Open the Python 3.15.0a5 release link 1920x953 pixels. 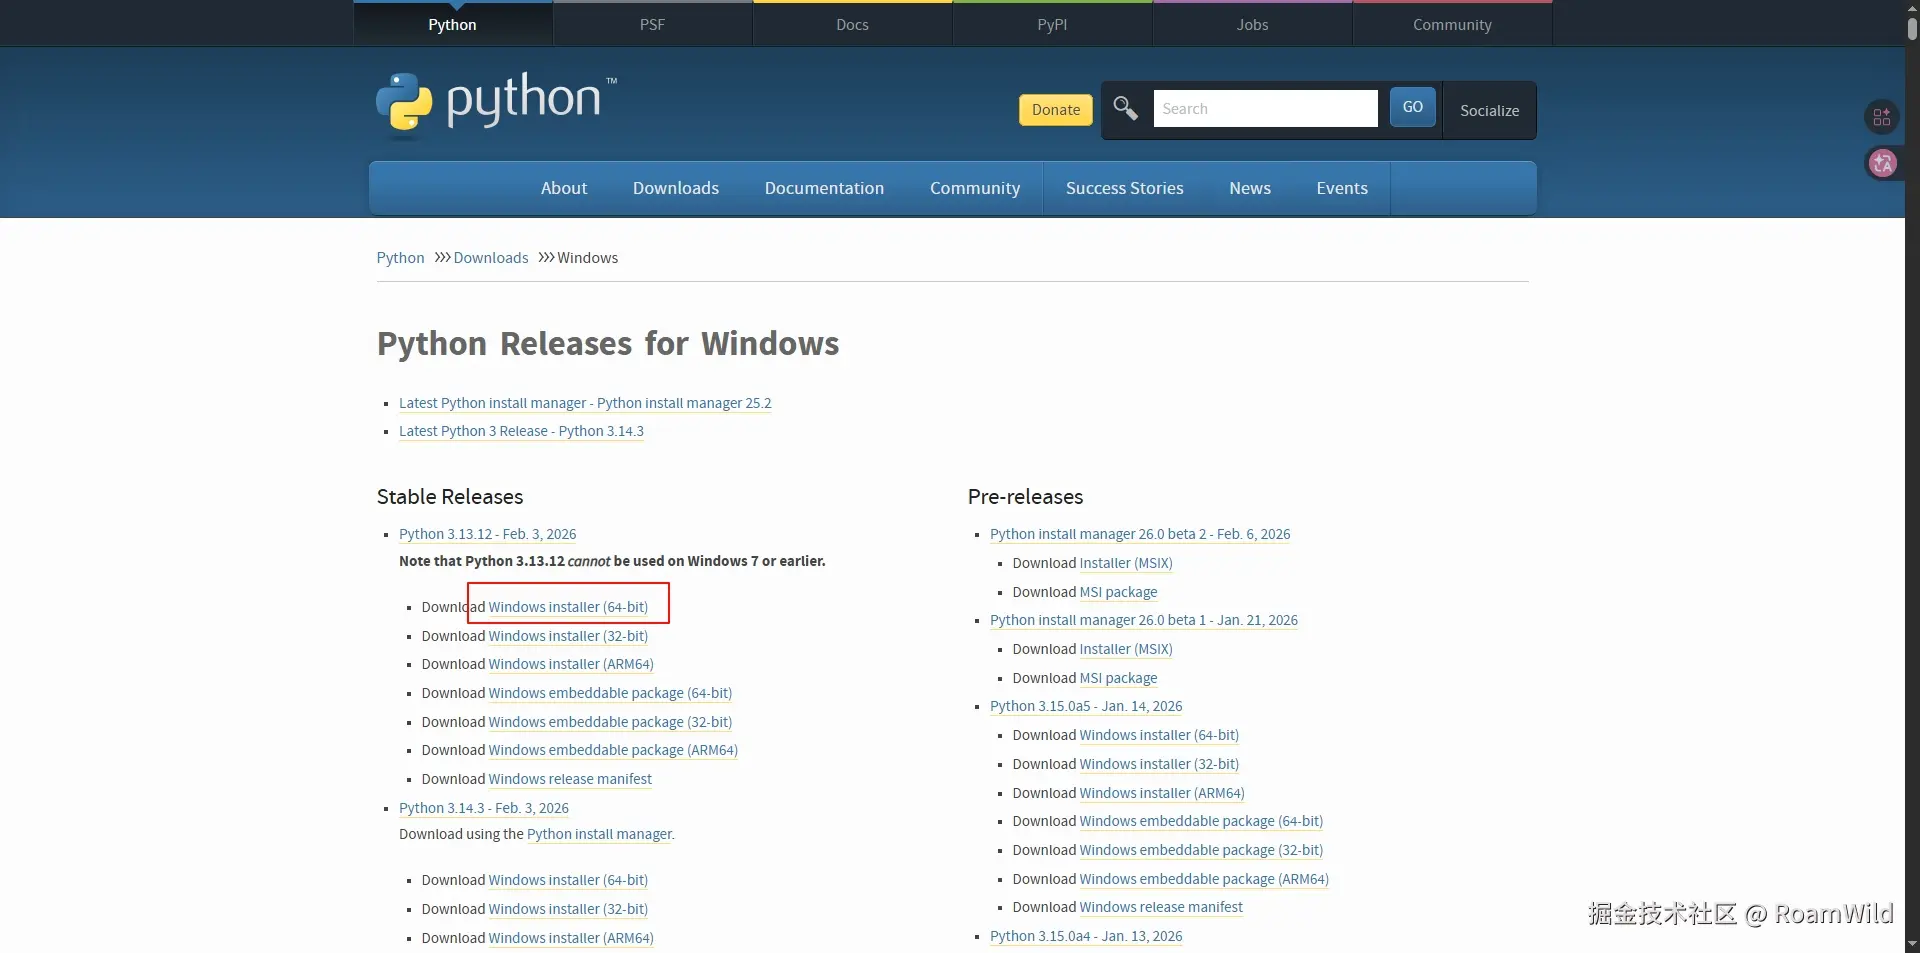coord(1086,706)
